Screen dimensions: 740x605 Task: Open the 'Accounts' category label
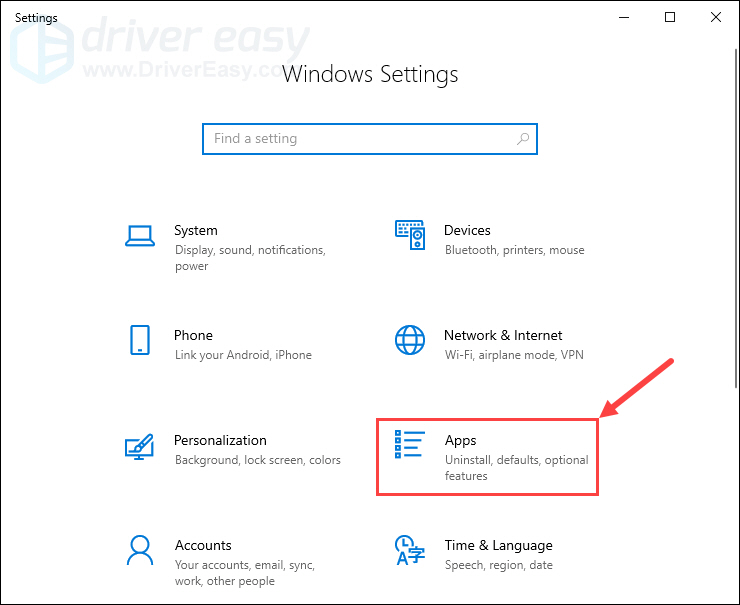[x=203, y=545]
